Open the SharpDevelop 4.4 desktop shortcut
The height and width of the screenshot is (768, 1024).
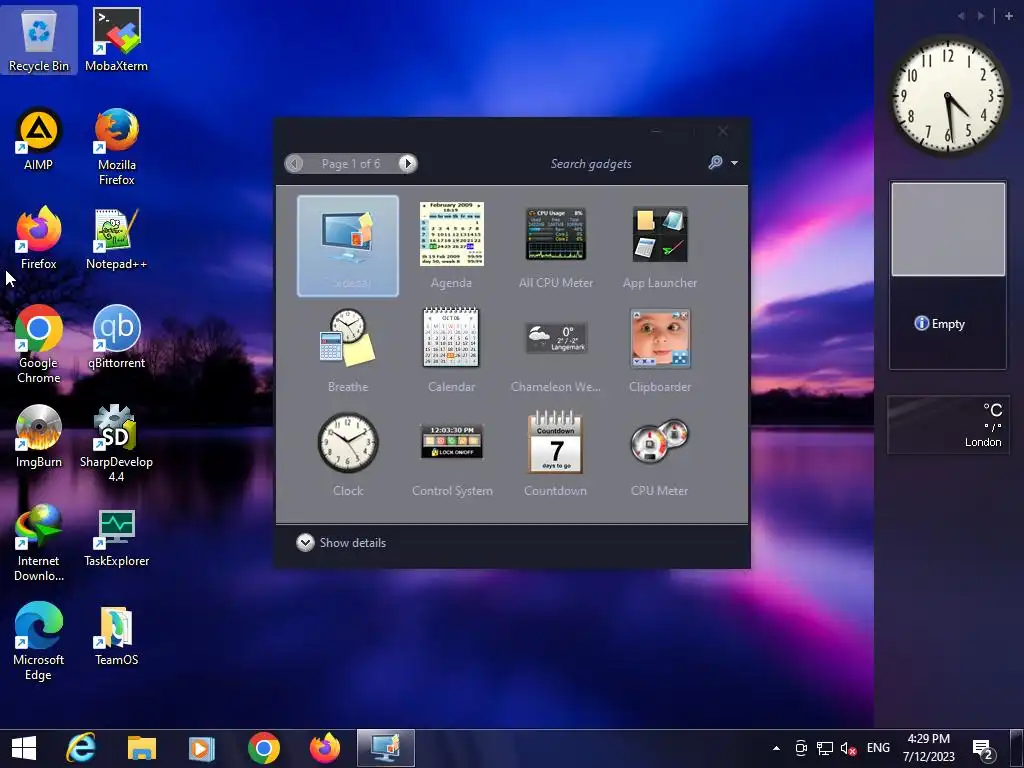[x=116, y=443]
